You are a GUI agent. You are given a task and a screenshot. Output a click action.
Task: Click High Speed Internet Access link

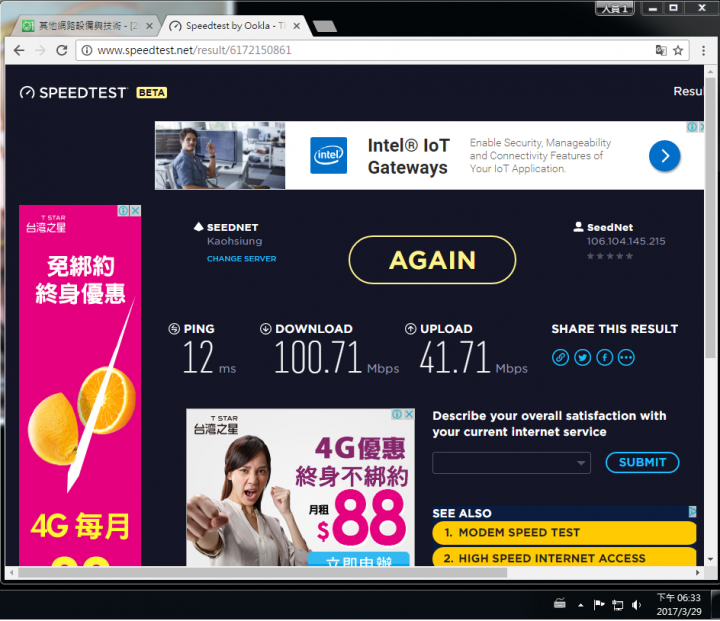click(564, 557)
